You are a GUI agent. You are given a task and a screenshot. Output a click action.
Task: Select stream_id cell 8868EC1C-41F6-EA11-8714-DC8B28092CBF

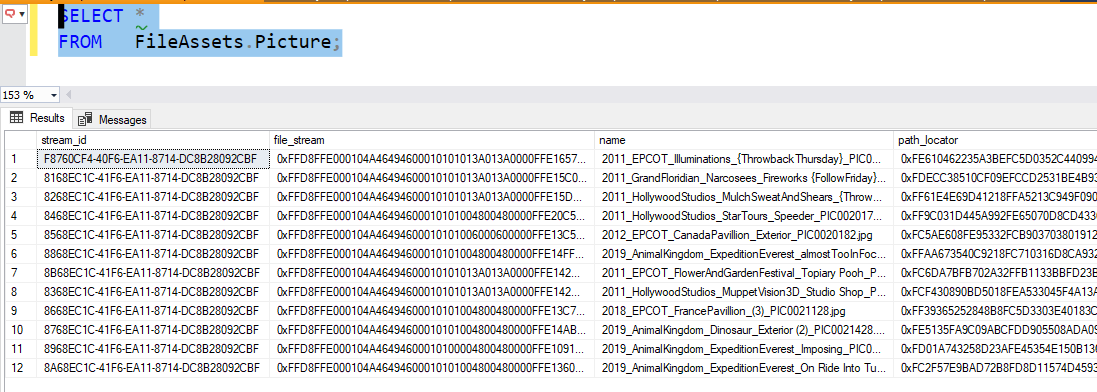click(x=153, y=253)
